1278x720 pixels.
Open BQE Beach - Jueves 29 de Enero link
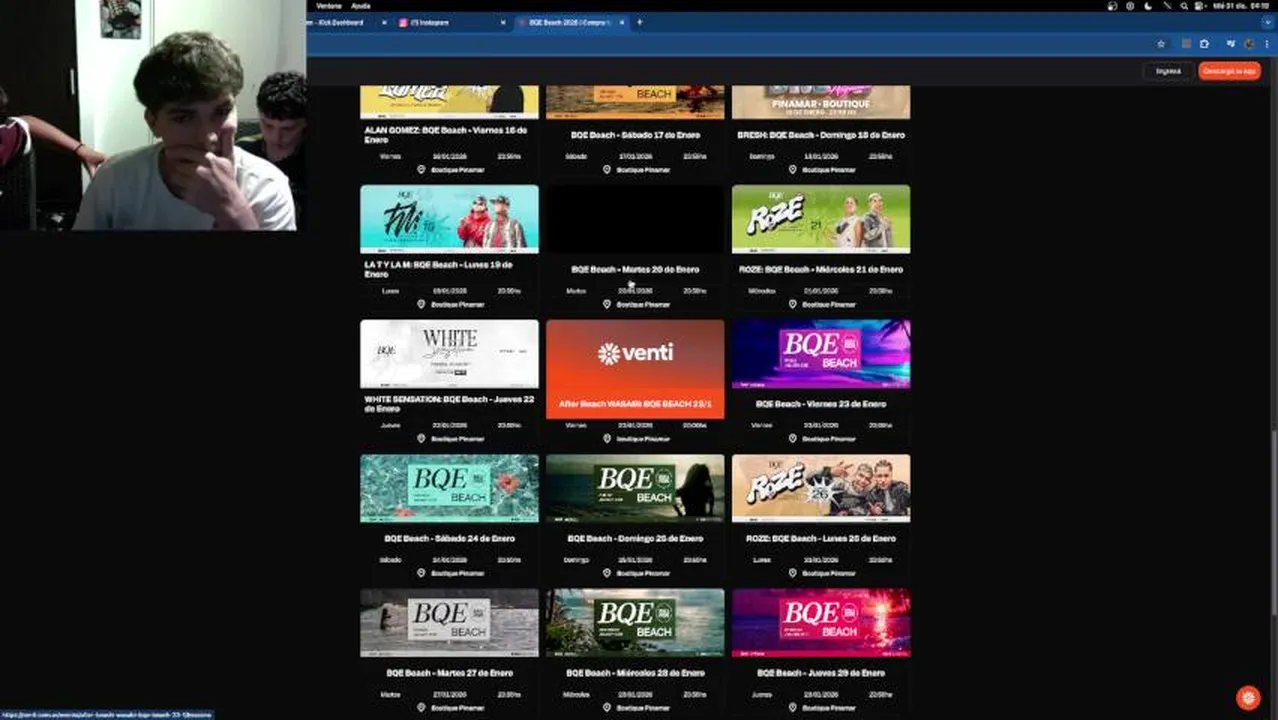[821, 673]
